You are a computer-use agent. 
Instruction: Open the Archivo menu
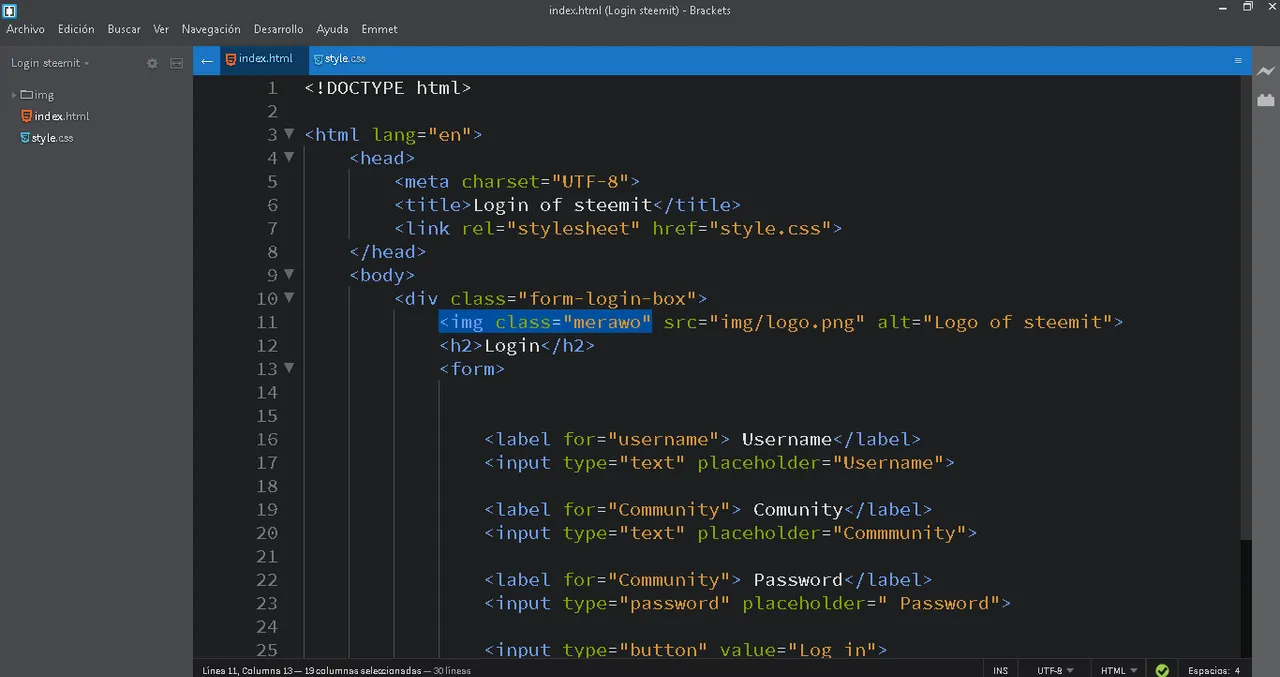coord(25,29)
